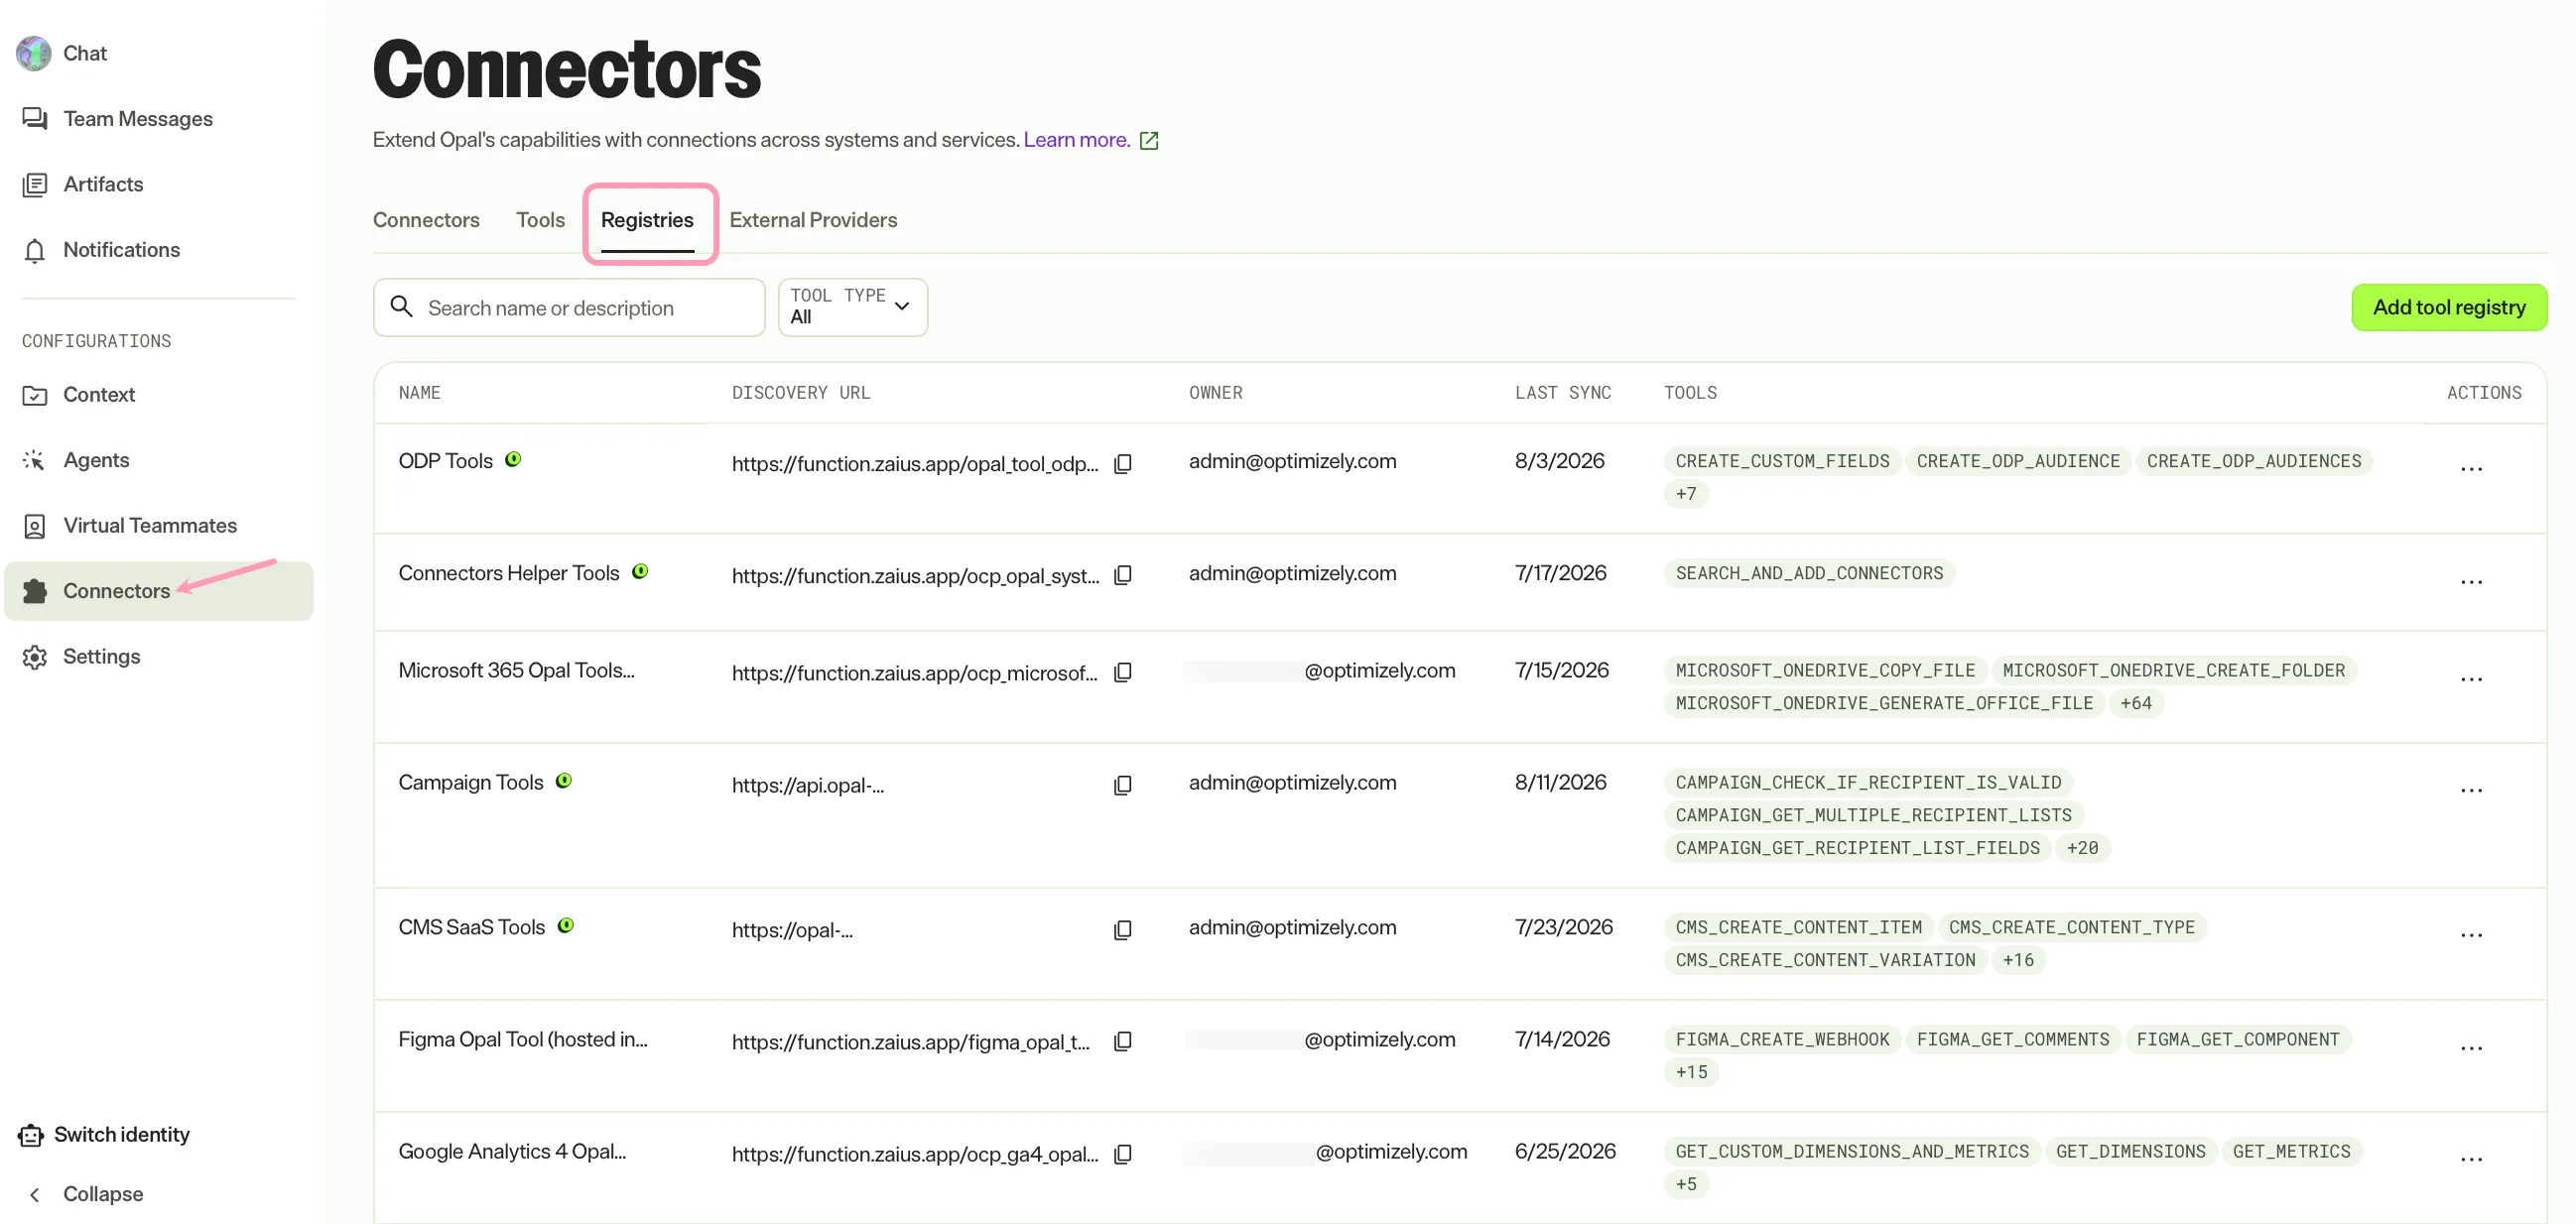Viewport: 2576px width, 1224px height.
Task: Select the Campaign Tools registry name
Action: click(x=470, y=782)
